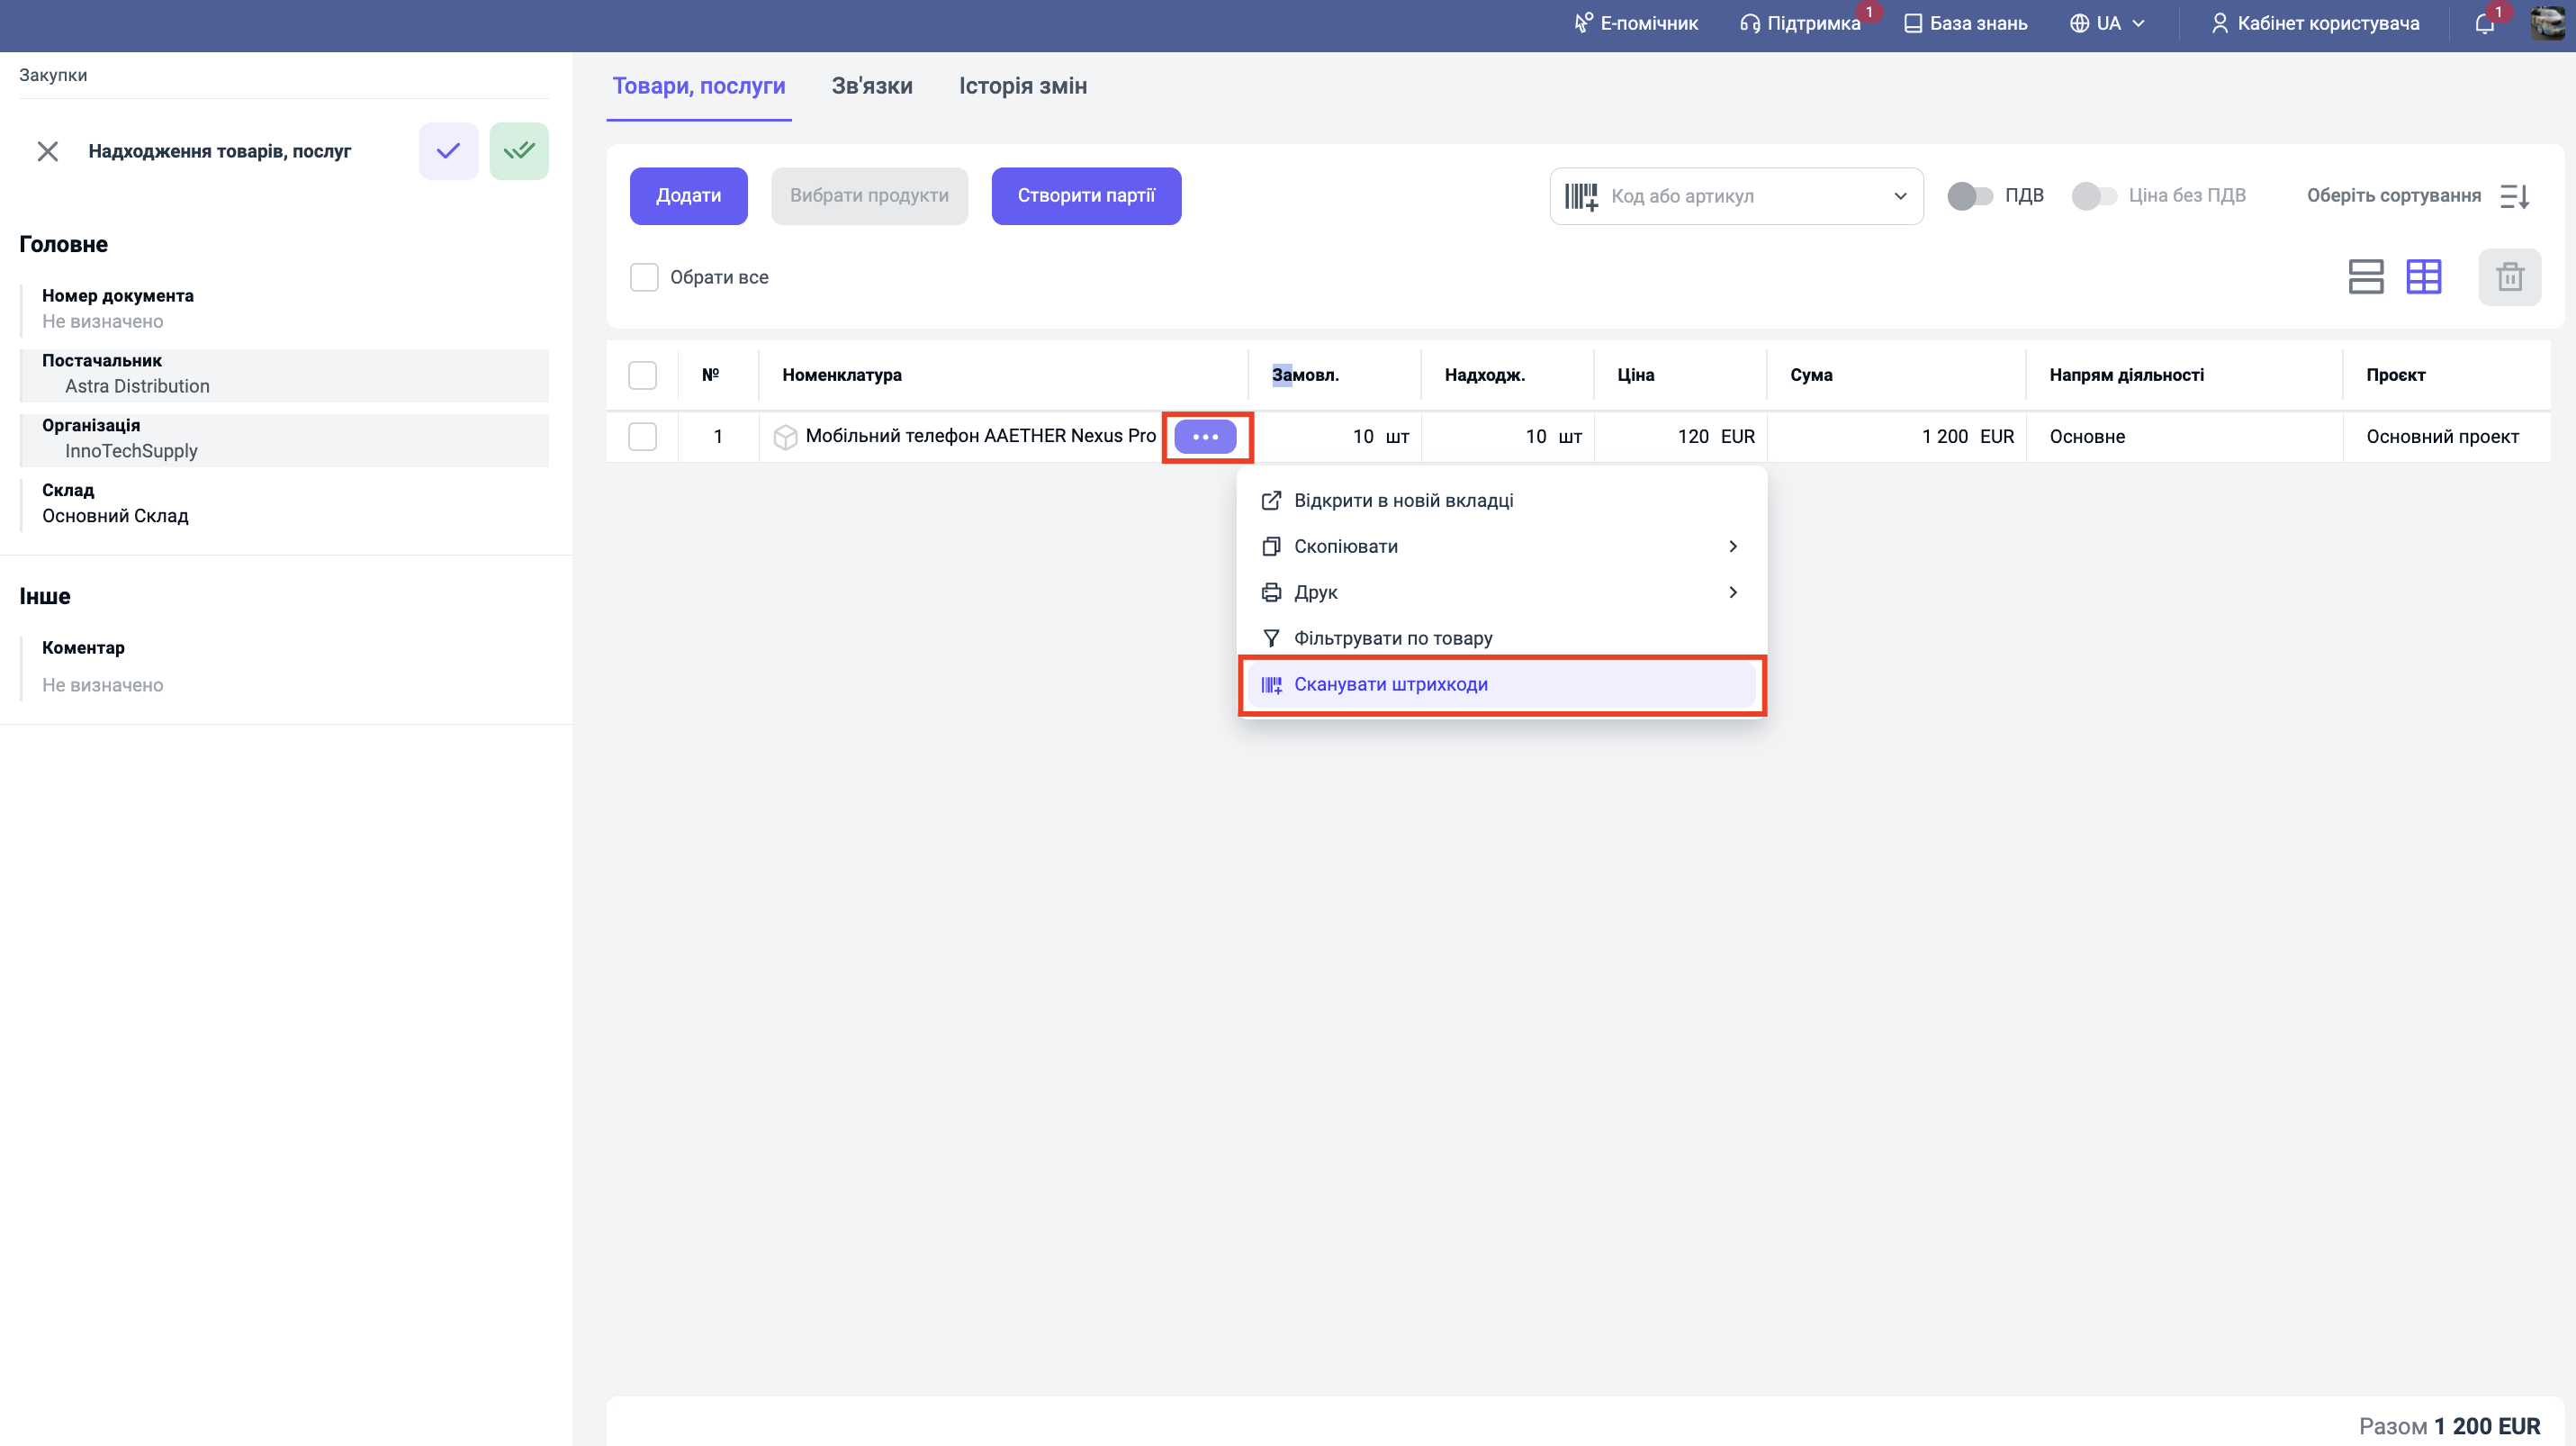Click the trash delete icon

click(2509, 277)
